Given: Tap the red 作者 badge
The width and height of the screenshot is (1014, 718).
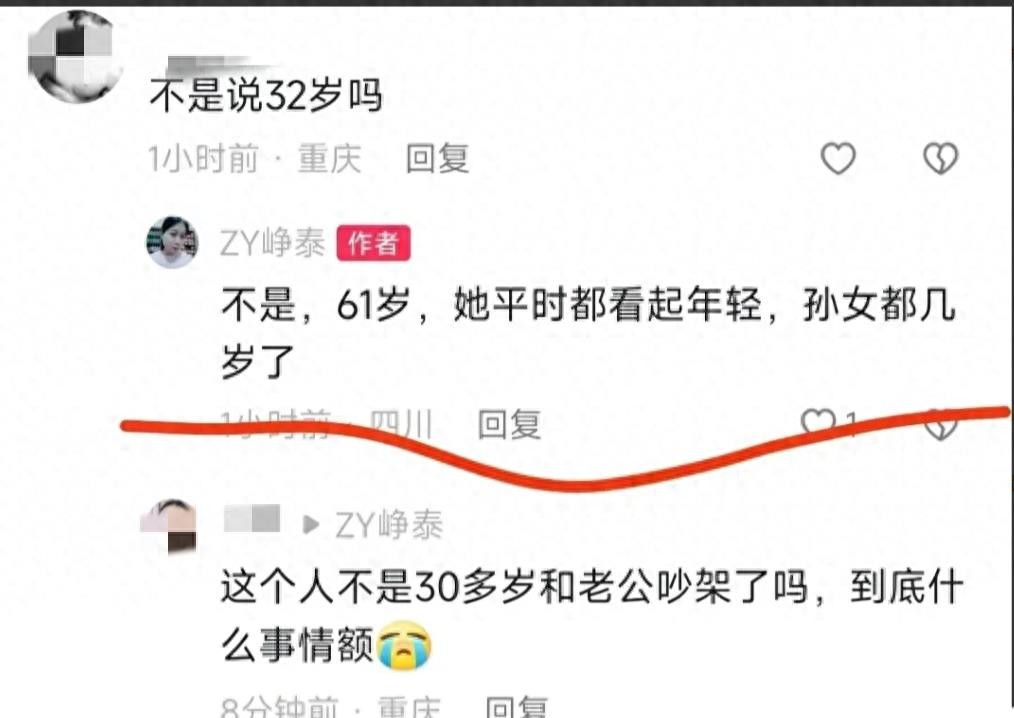Looking at the screenshot, I should (x=373, y=243).
